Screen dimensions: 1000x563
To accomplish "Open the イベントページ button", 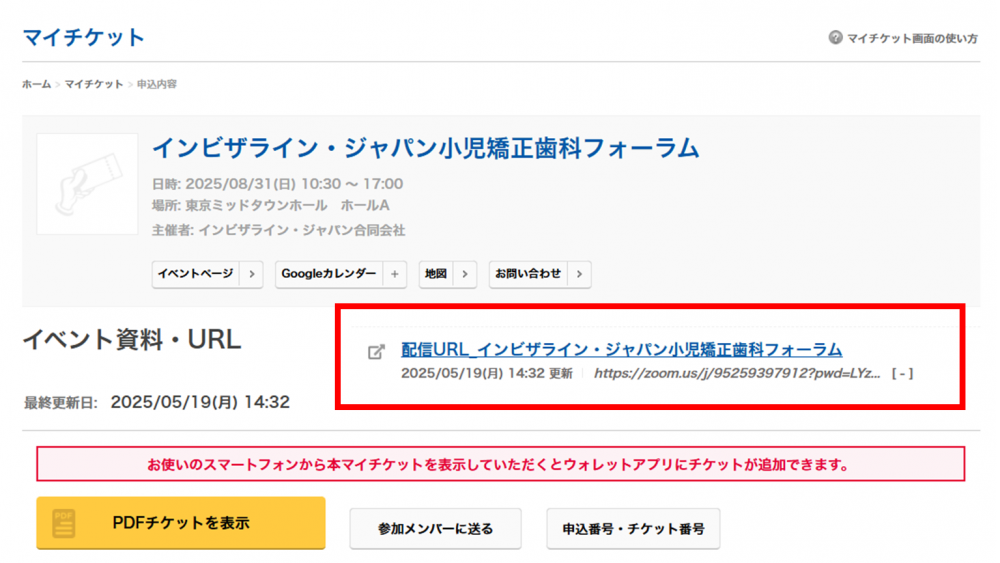I will pos(195,274).
